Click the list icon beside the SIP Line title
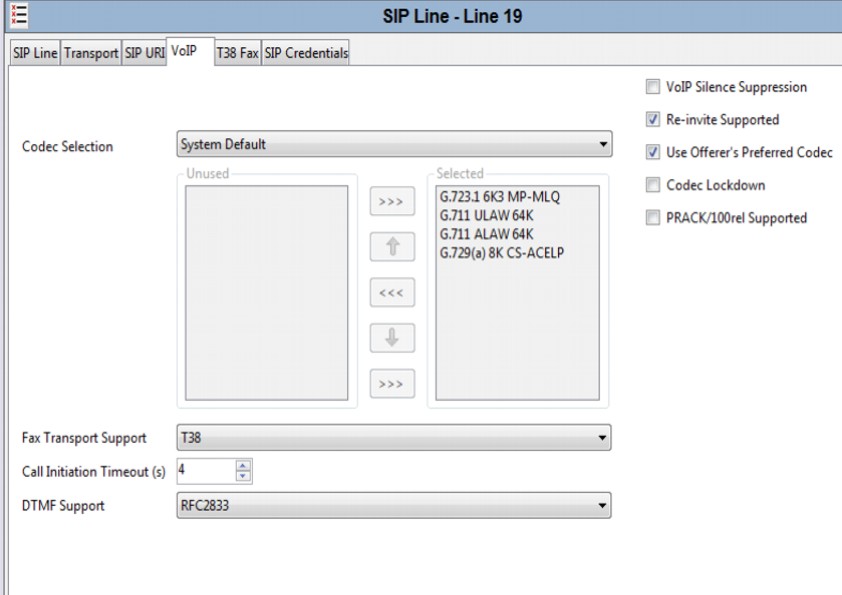Image resolution: width=842 pixels, height=595 pixels. (x=19, y=14)
